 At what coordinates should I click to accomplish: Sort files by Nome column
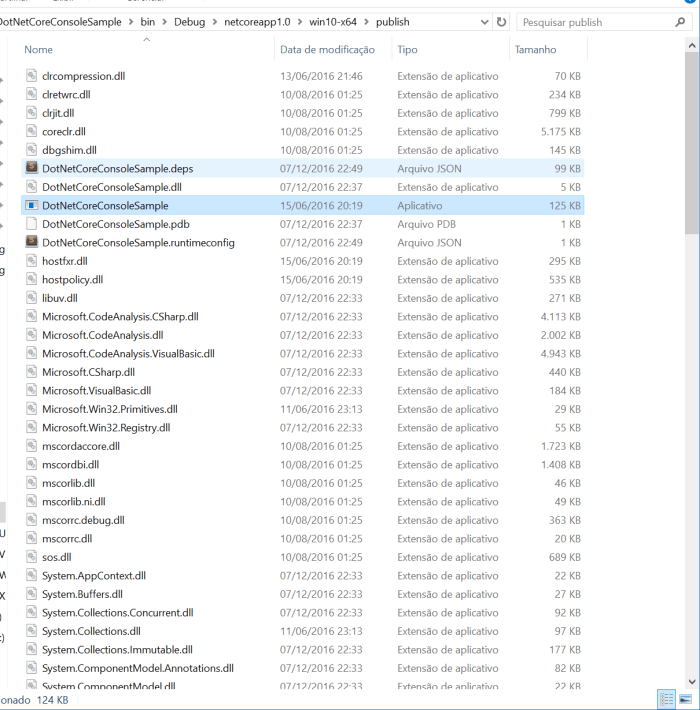pos(38,49)
